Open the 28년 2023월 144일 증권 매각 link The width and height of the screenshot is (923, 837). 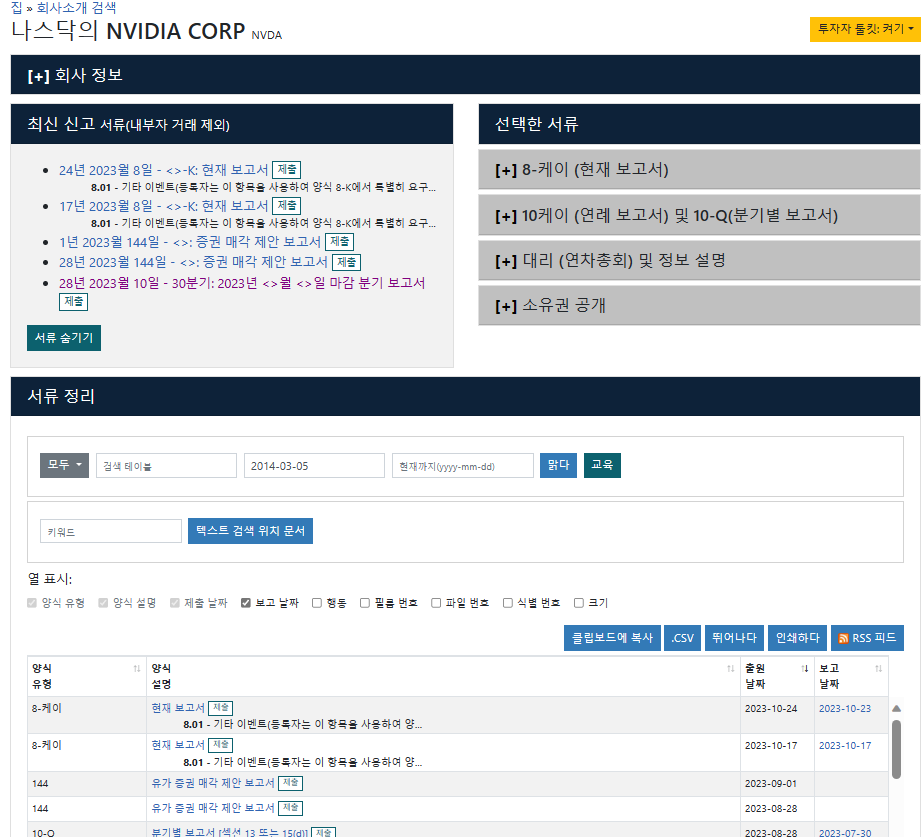point(193,262)
